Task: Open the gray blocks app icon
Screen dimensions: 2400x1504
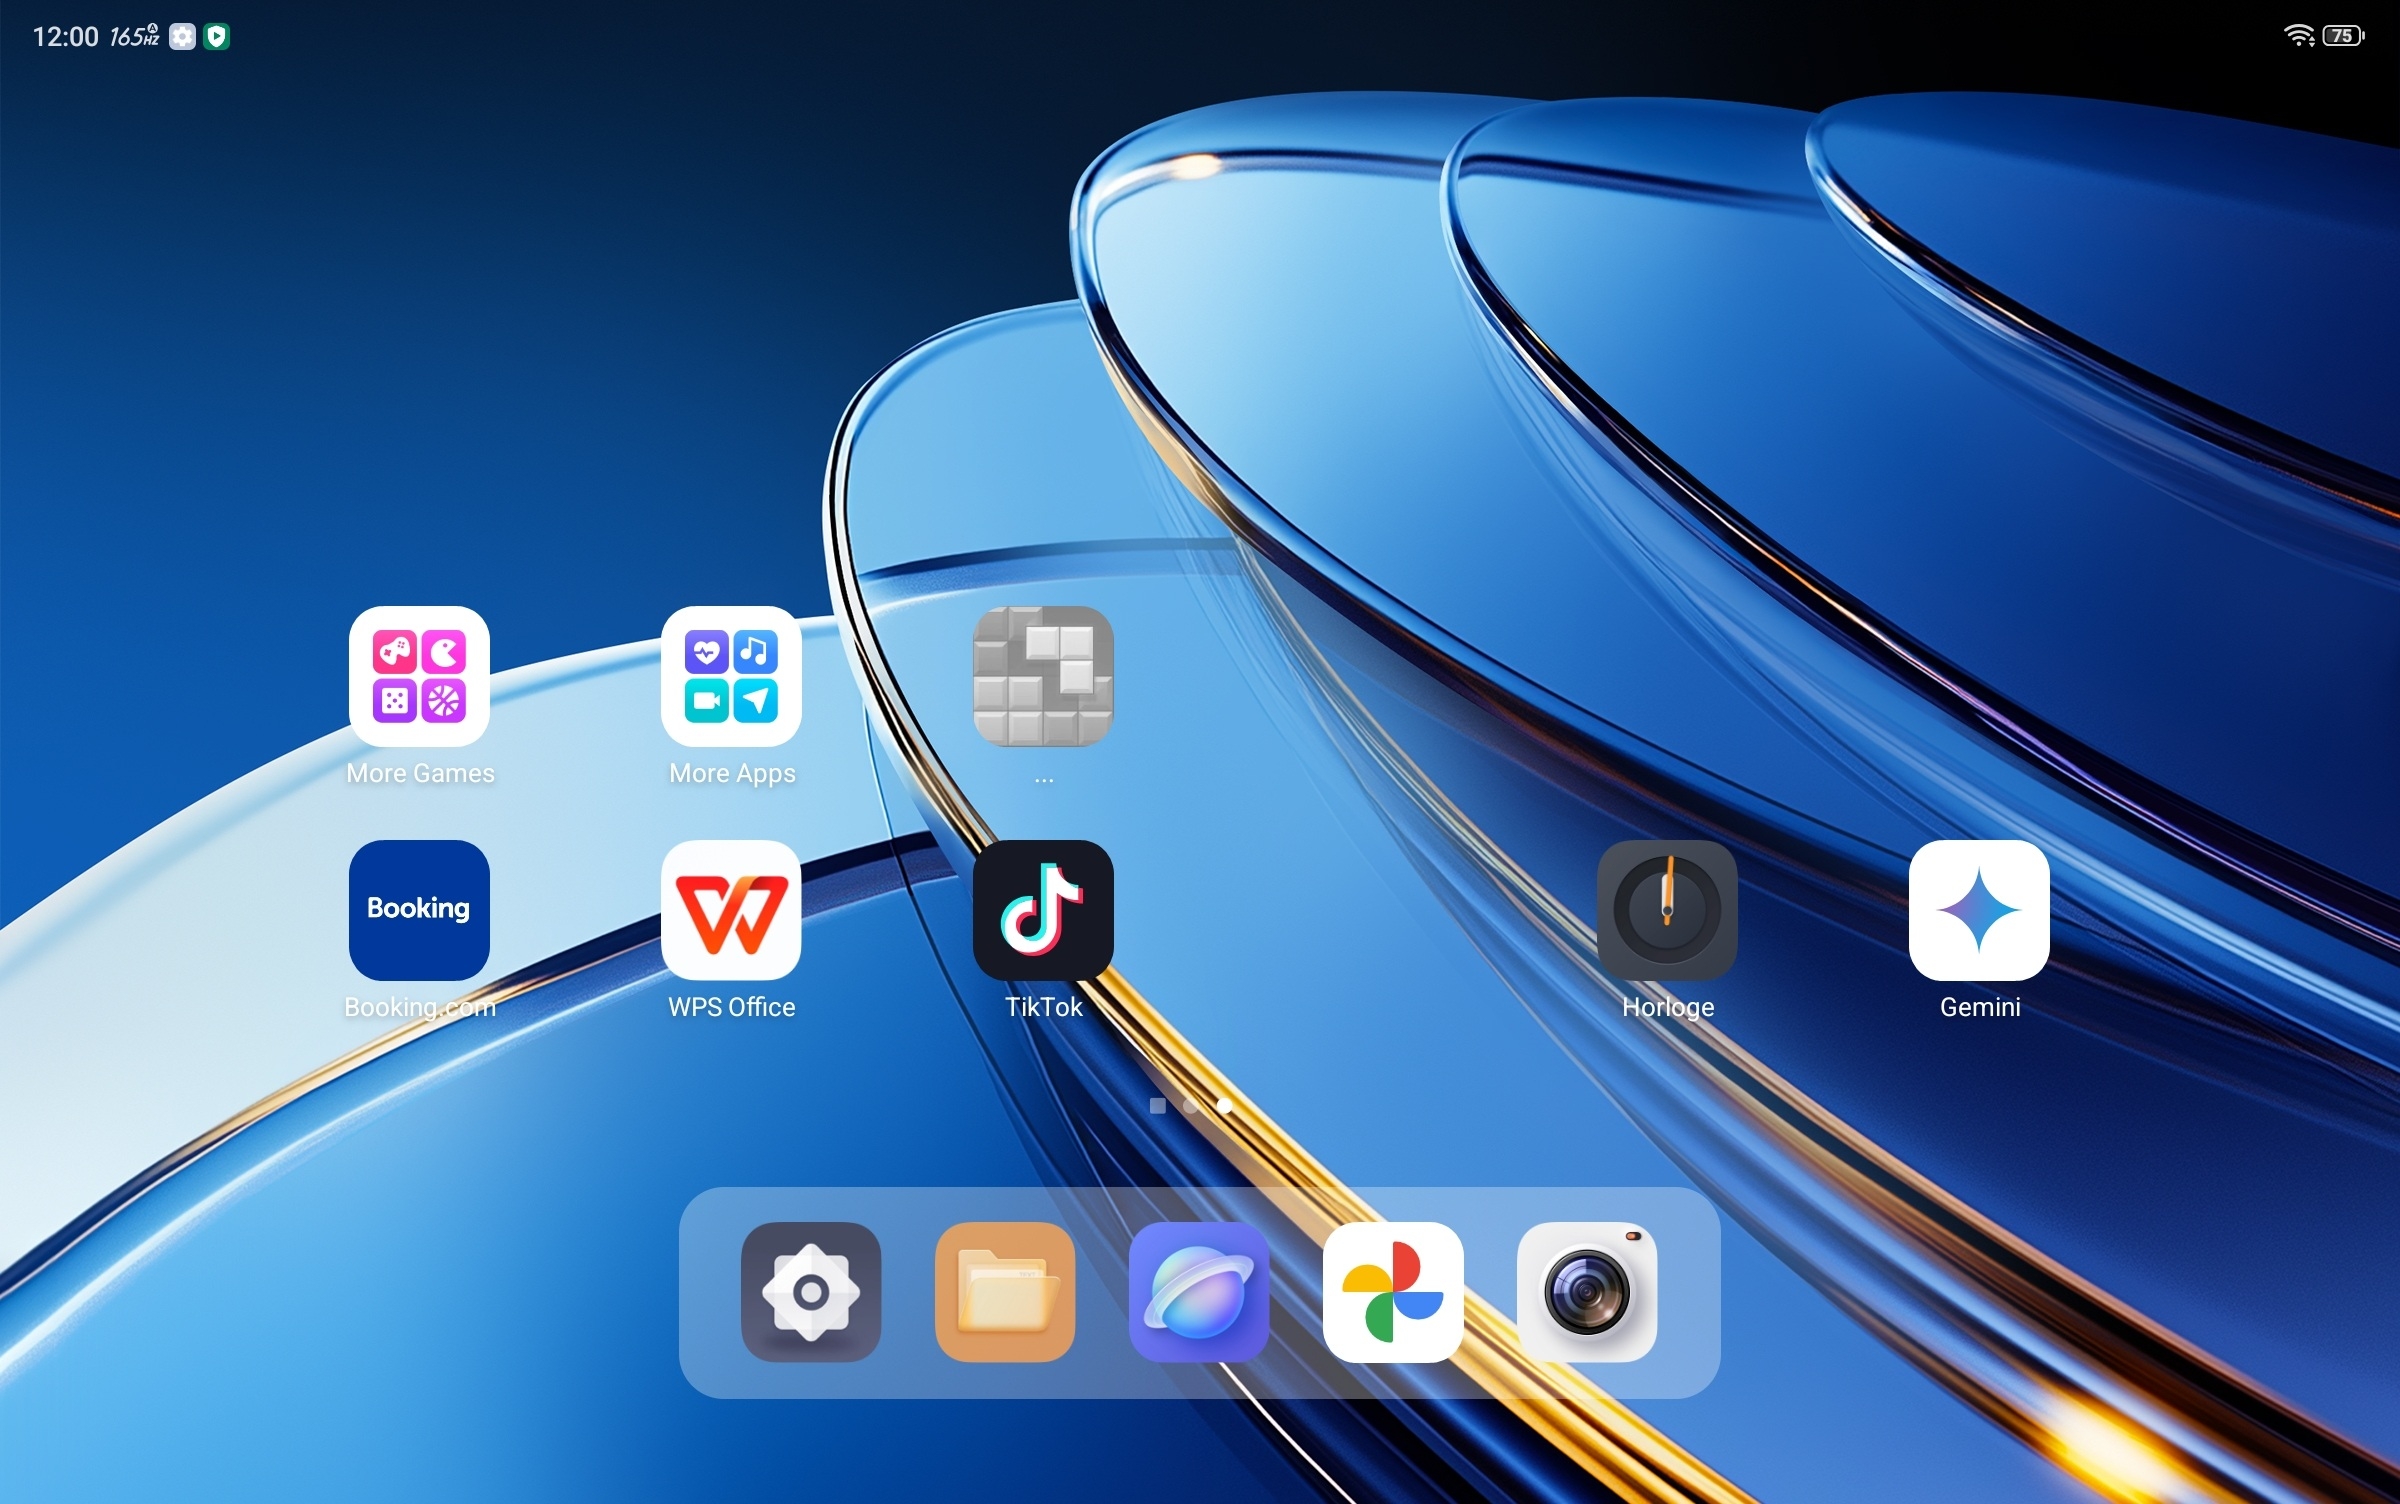Action: pos(1043,676)
